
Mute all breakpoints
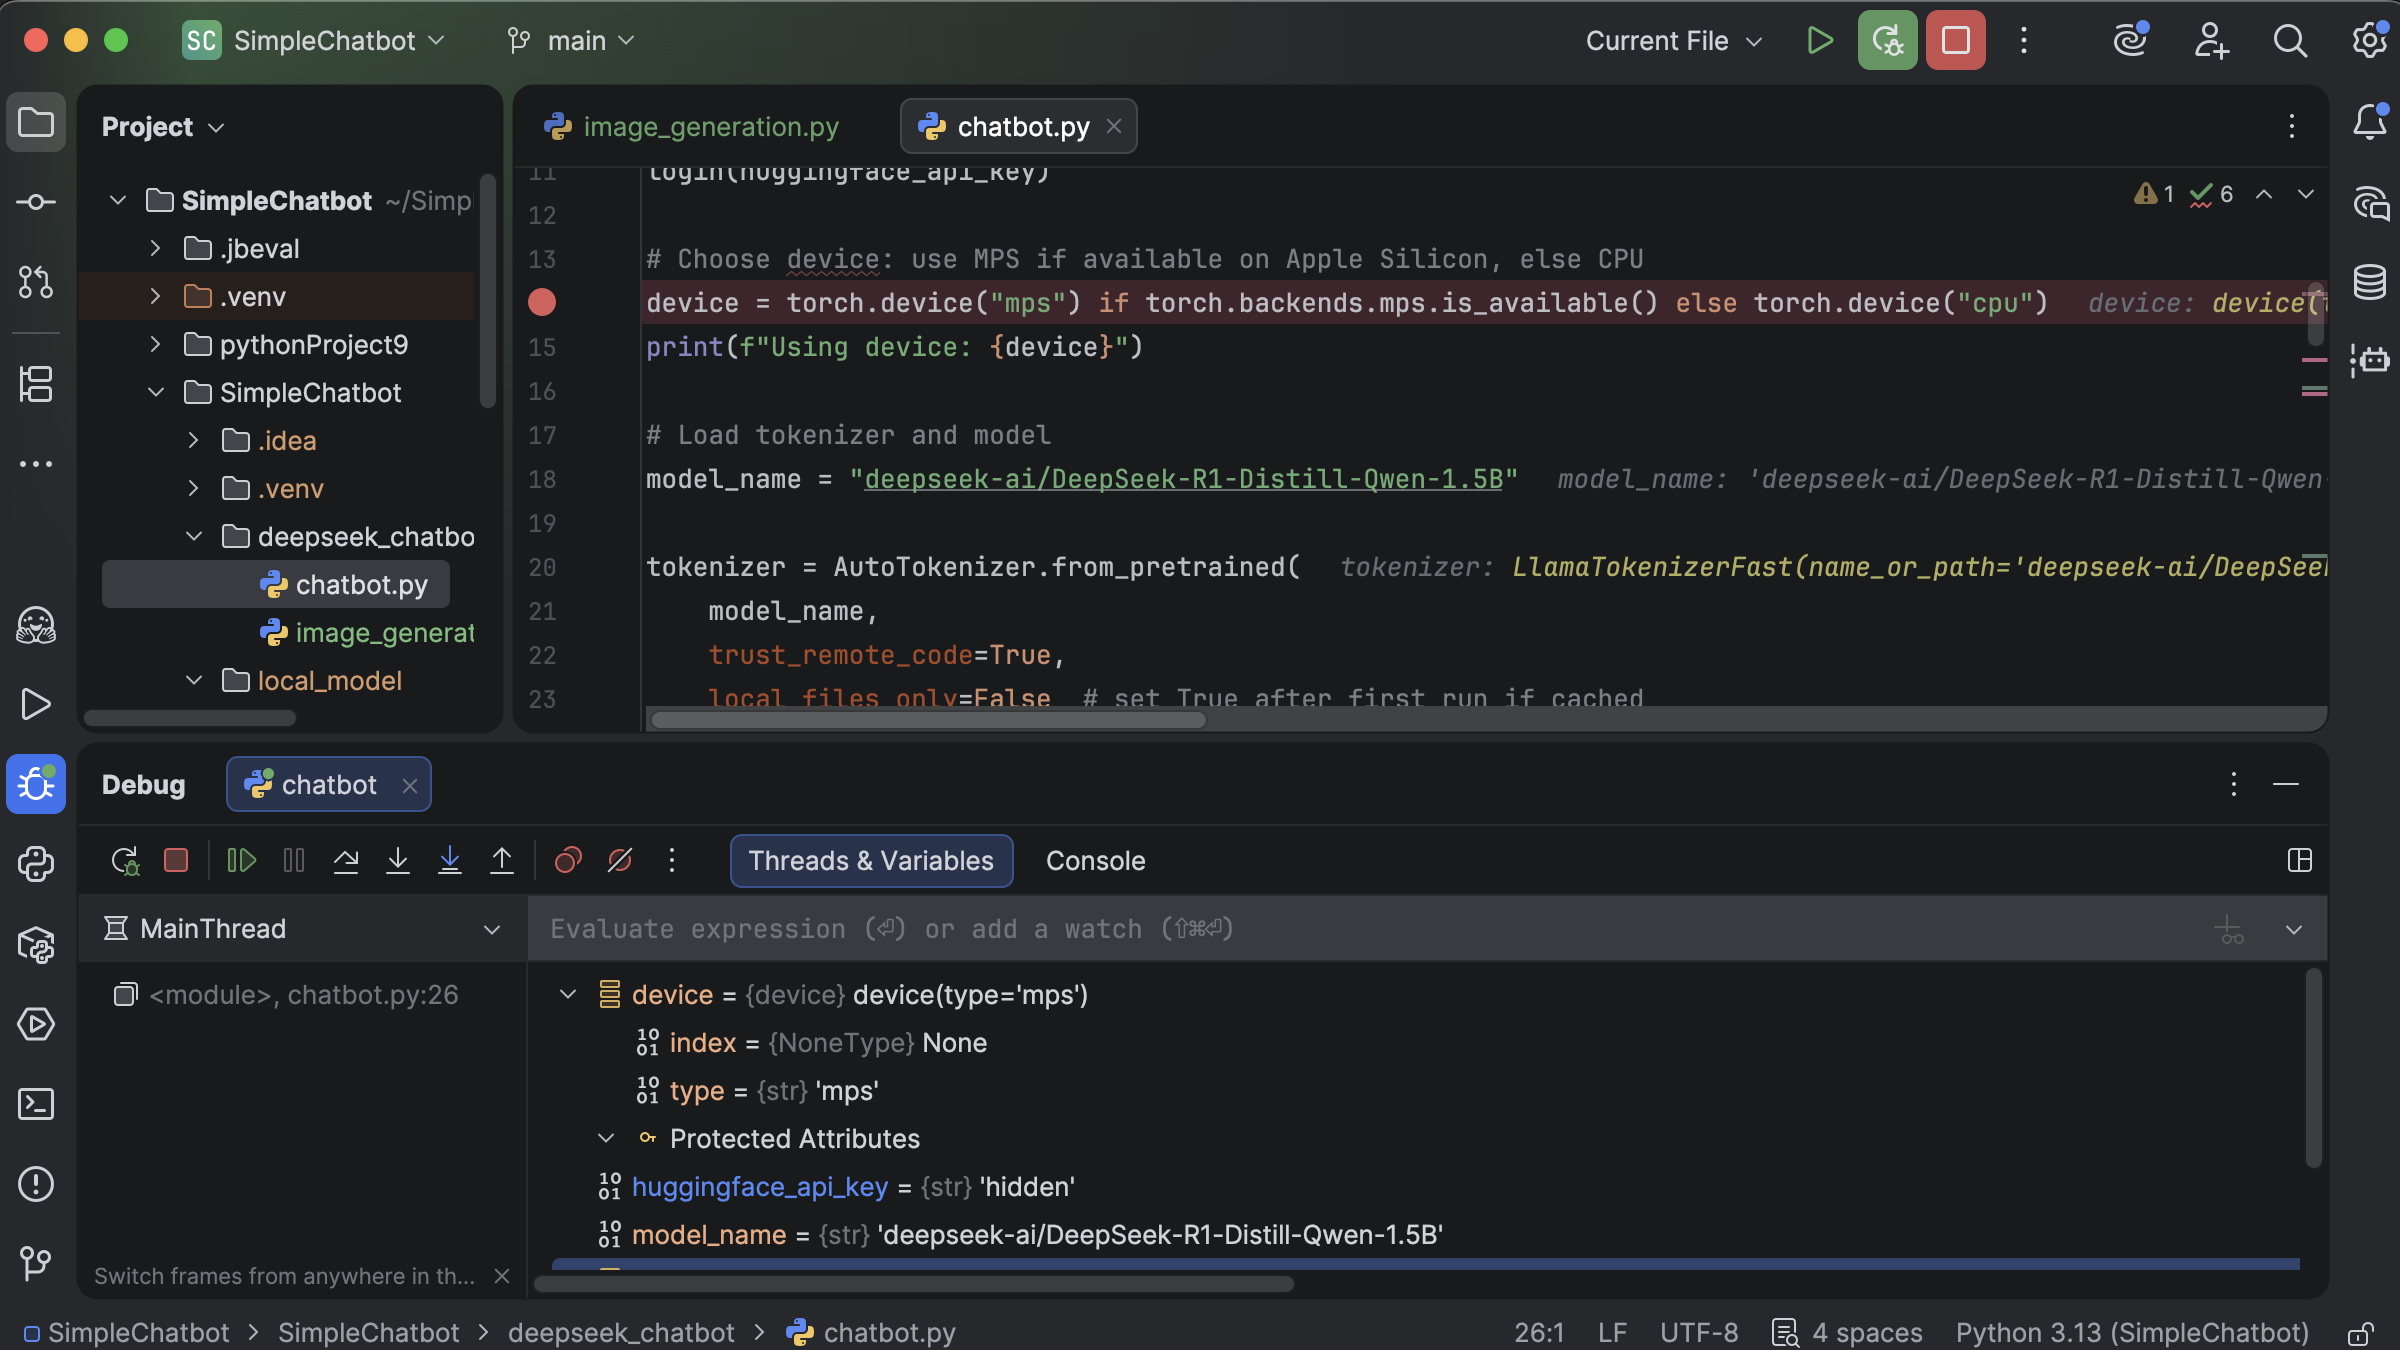coord(619,860)
